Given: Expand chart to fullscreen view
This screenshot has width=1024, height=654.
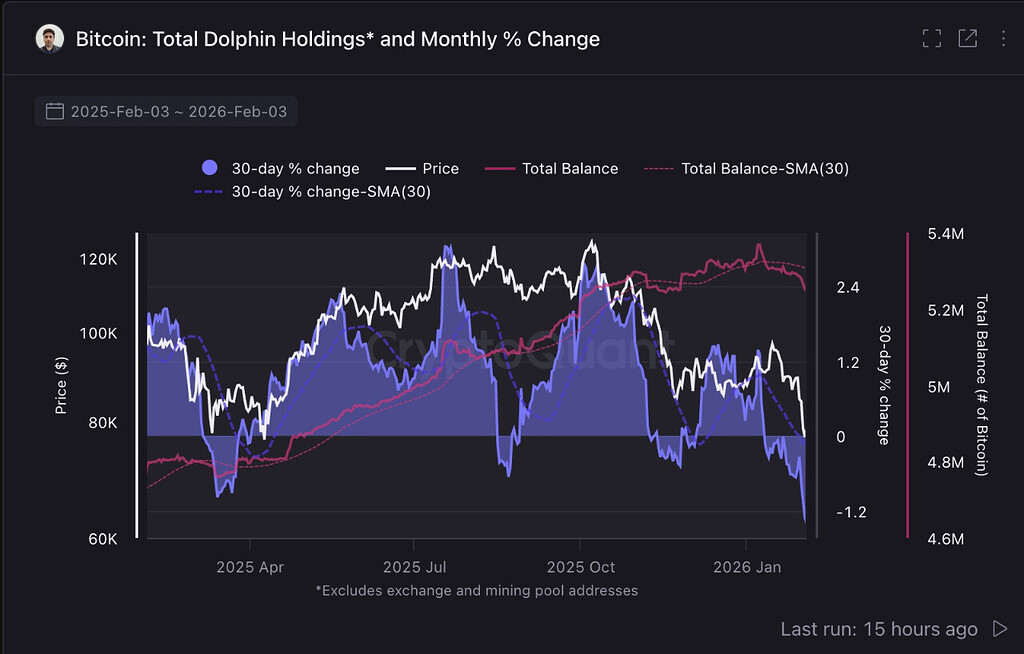Looking at the screenshot, I should point(932,39).
